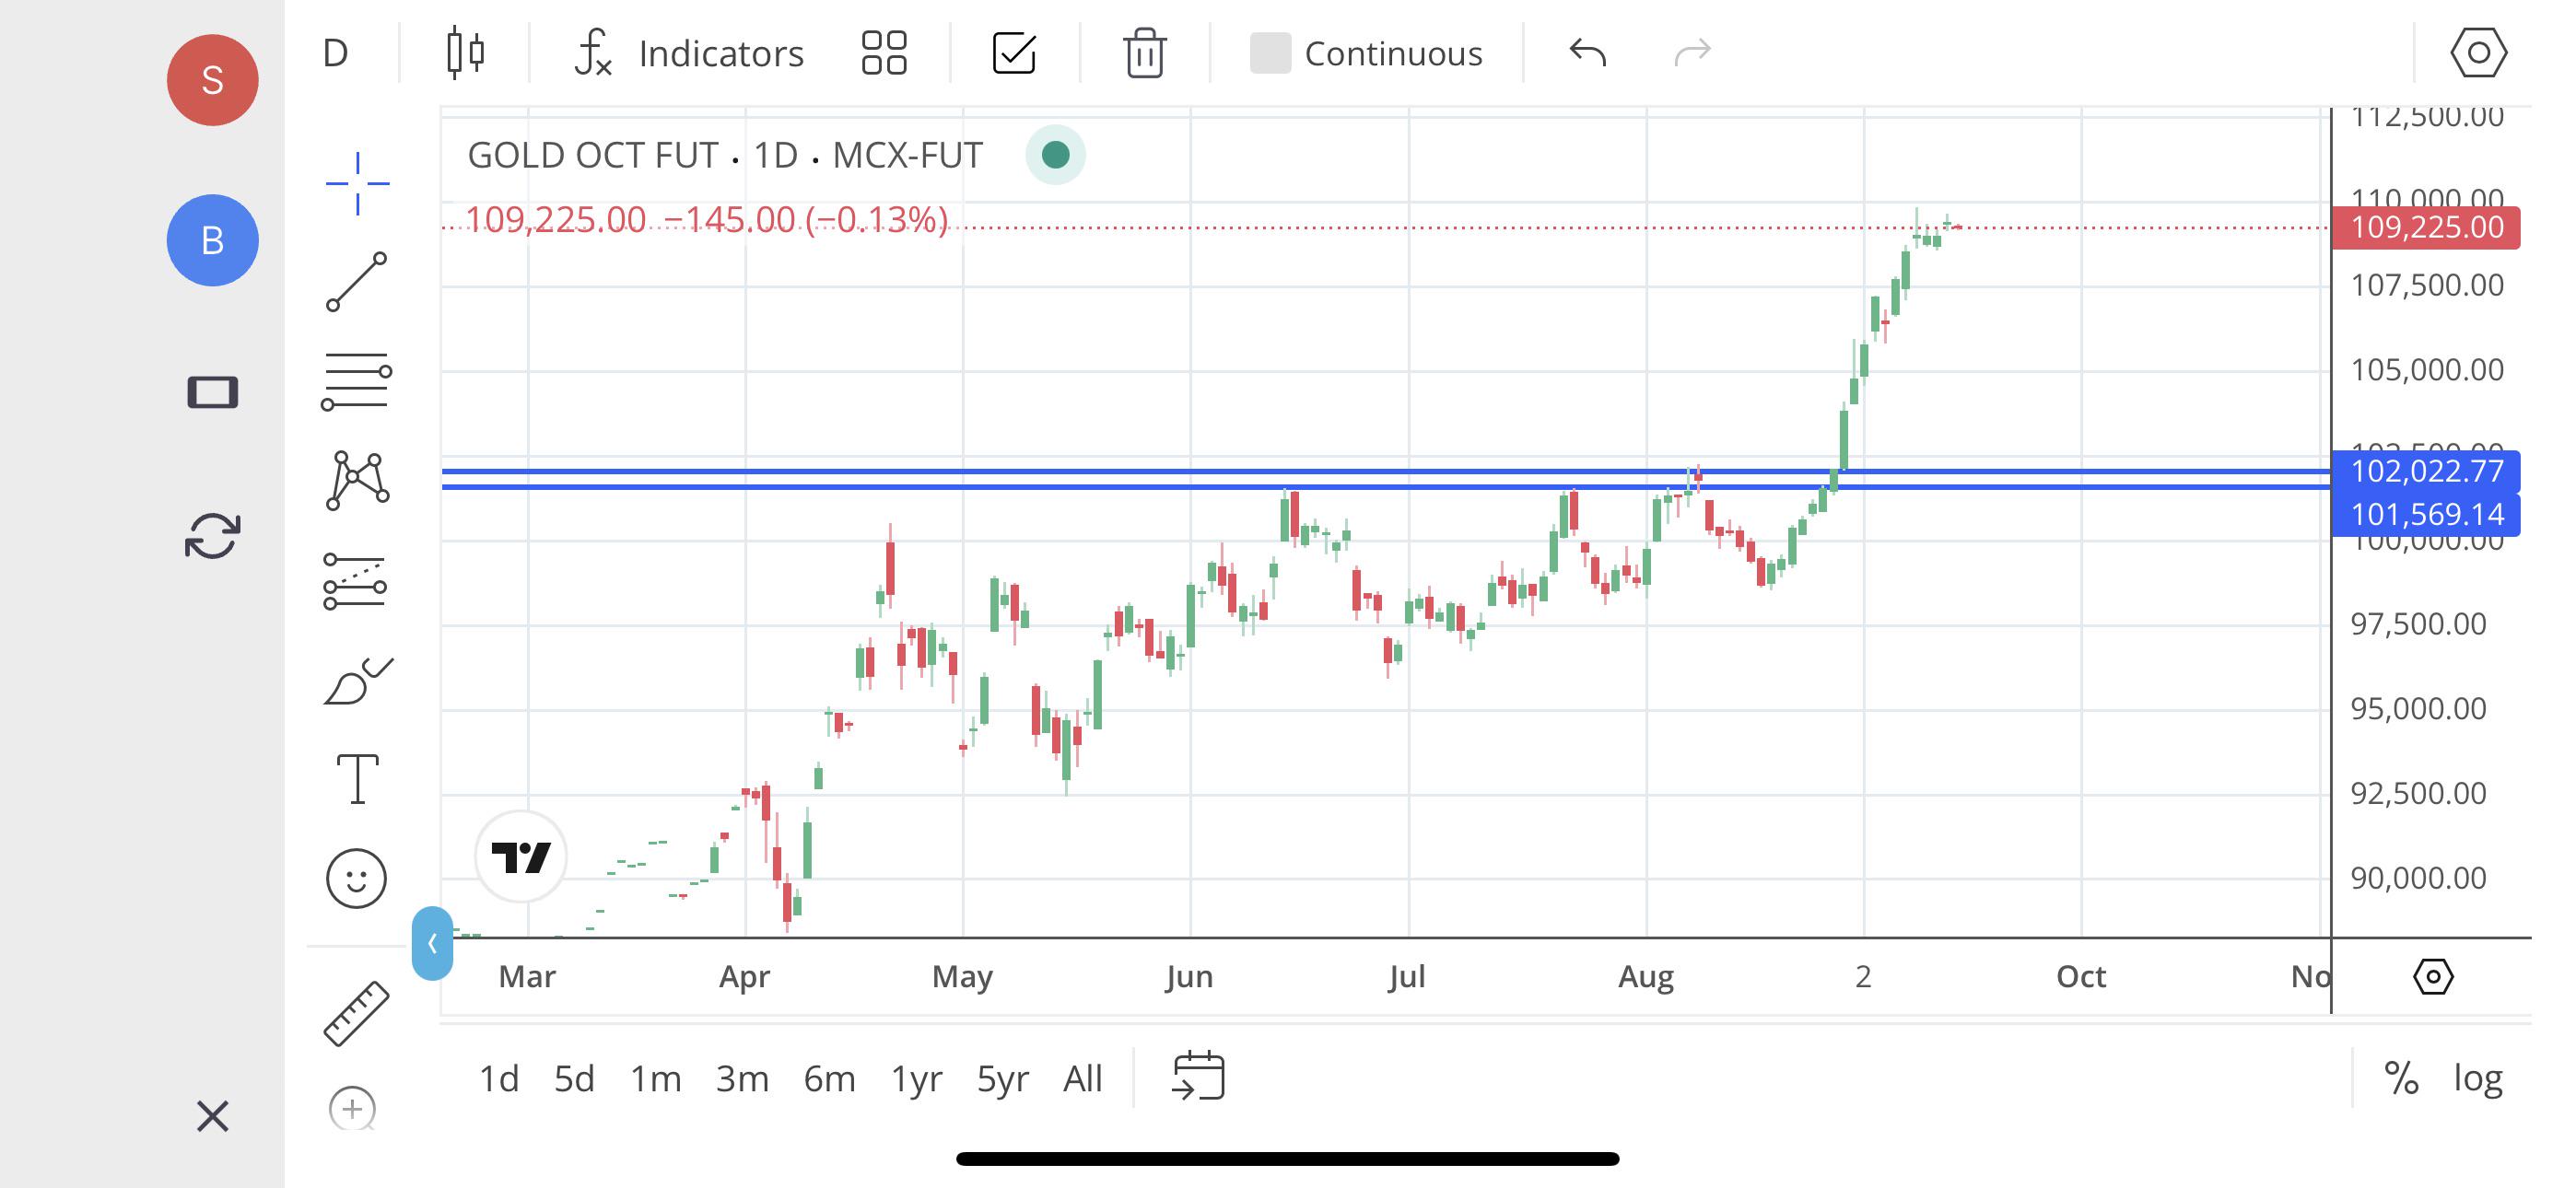Click the GOLD OCT FUT symbol title
2576x1188 pixels.
pyautogui.click(x=725, y=155)
